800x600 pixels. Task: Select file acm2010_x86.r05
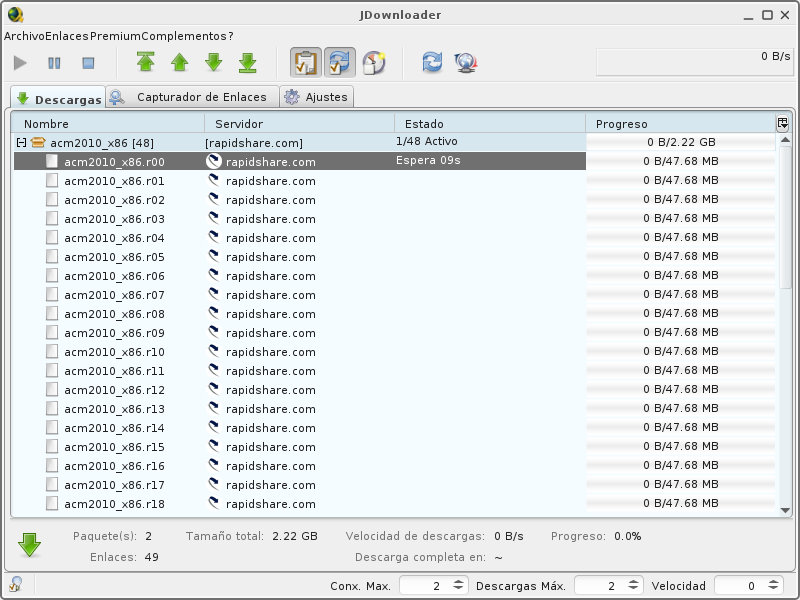pyautogui.click(x=114, y=257)
